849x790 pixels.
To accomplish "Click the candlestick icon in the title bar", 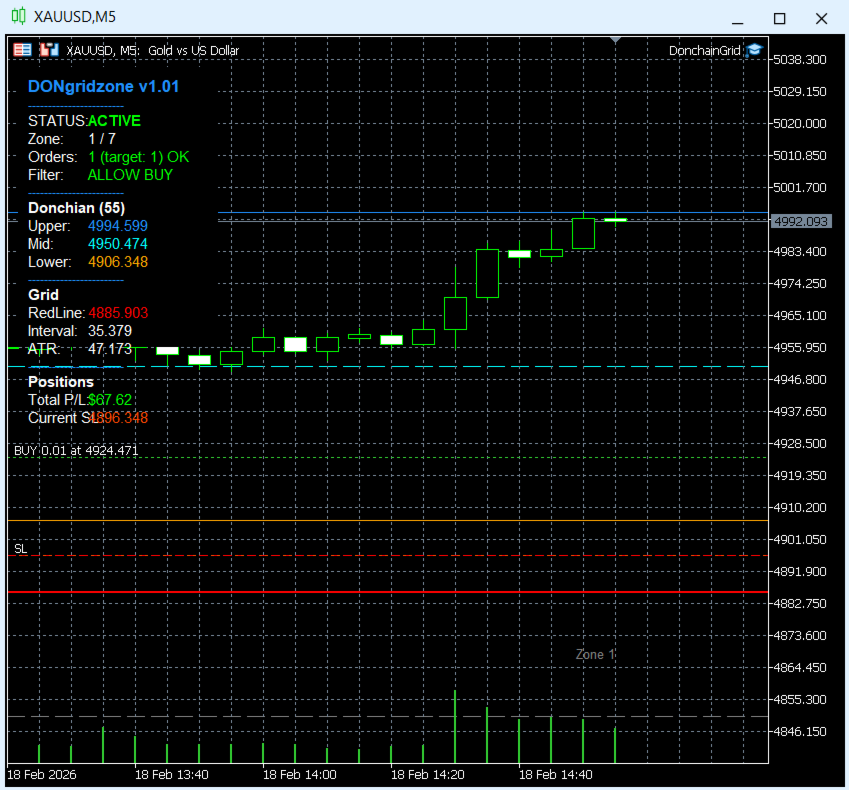I will 18,16.
